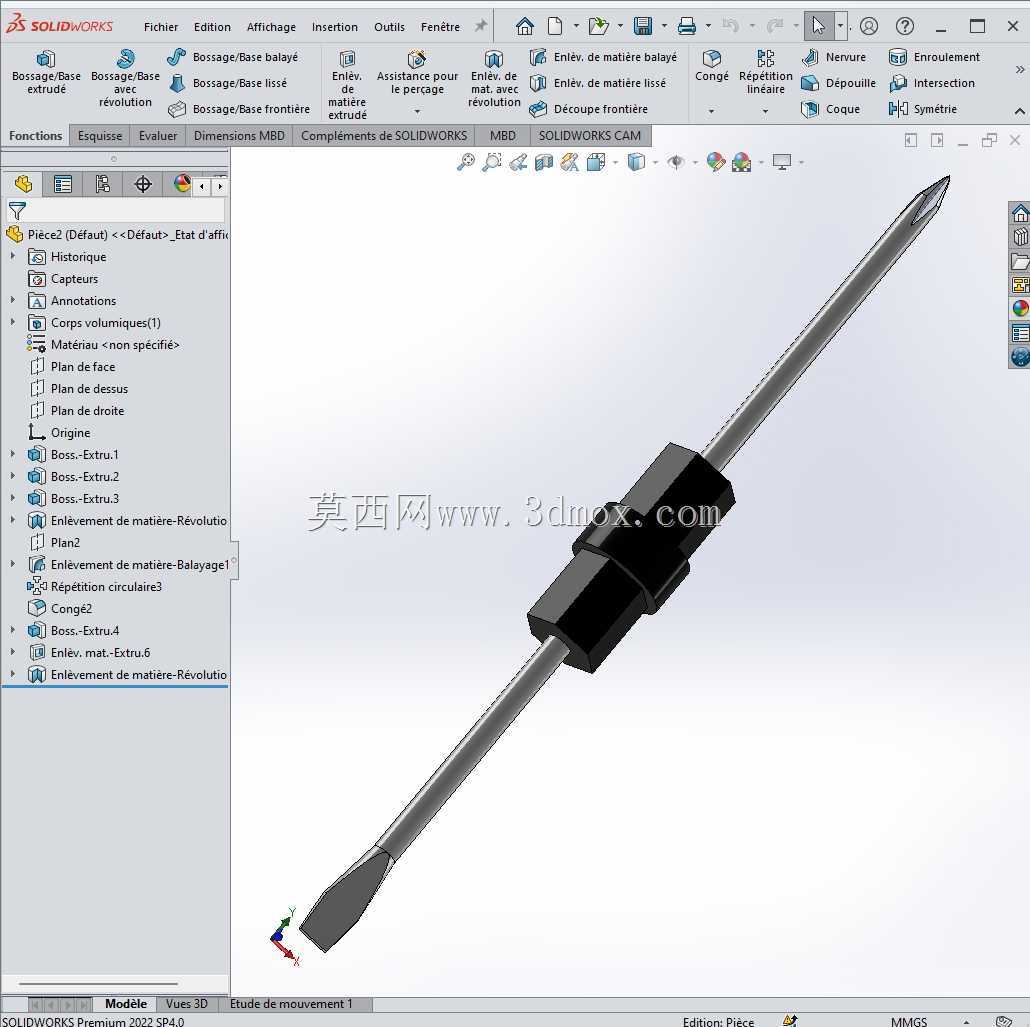Open the Répétition linéaire dropdown arrow
This screenshot has width=1030, height=1027.
tap(765, 111)
